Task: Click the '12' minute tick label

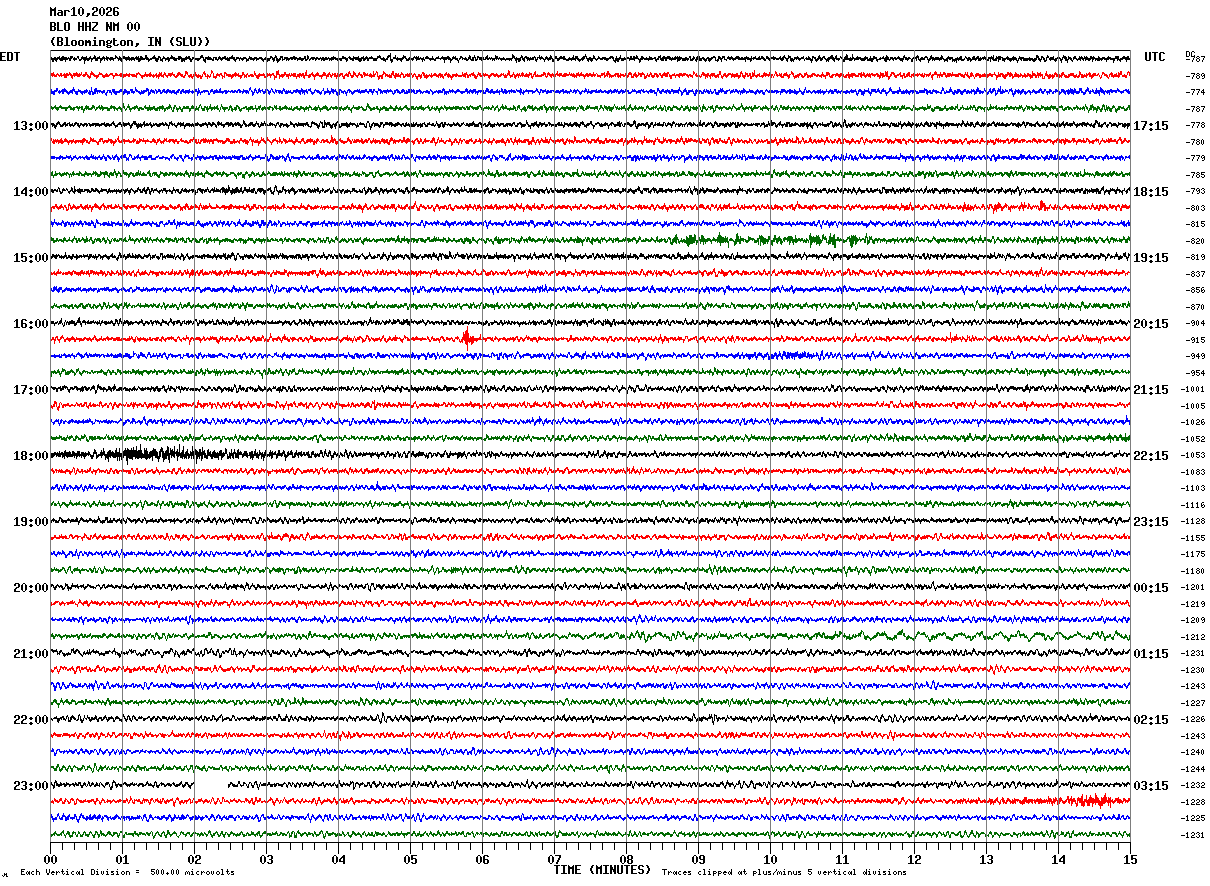Action: click(914, 859)
